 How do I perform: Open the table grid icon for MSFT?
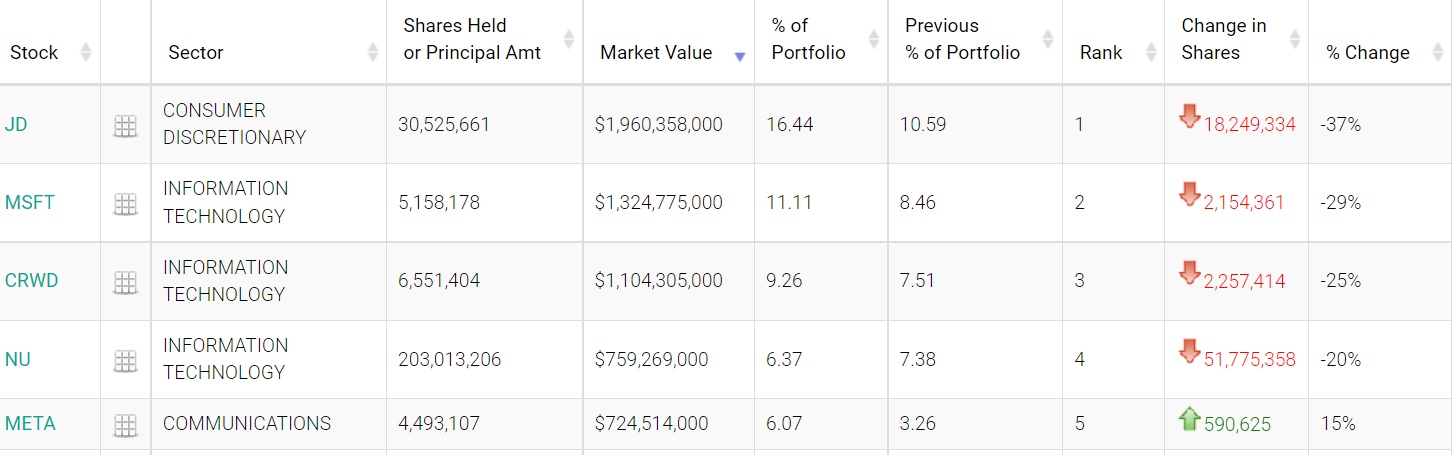point(125,204)
